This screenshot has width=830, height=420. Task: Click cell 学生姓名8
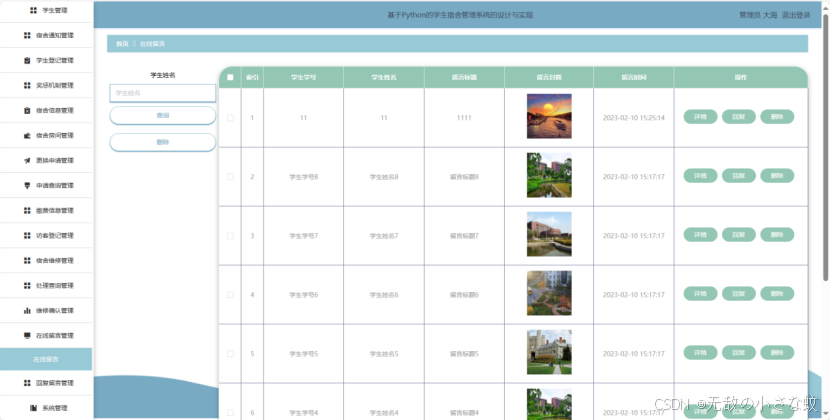384,177
